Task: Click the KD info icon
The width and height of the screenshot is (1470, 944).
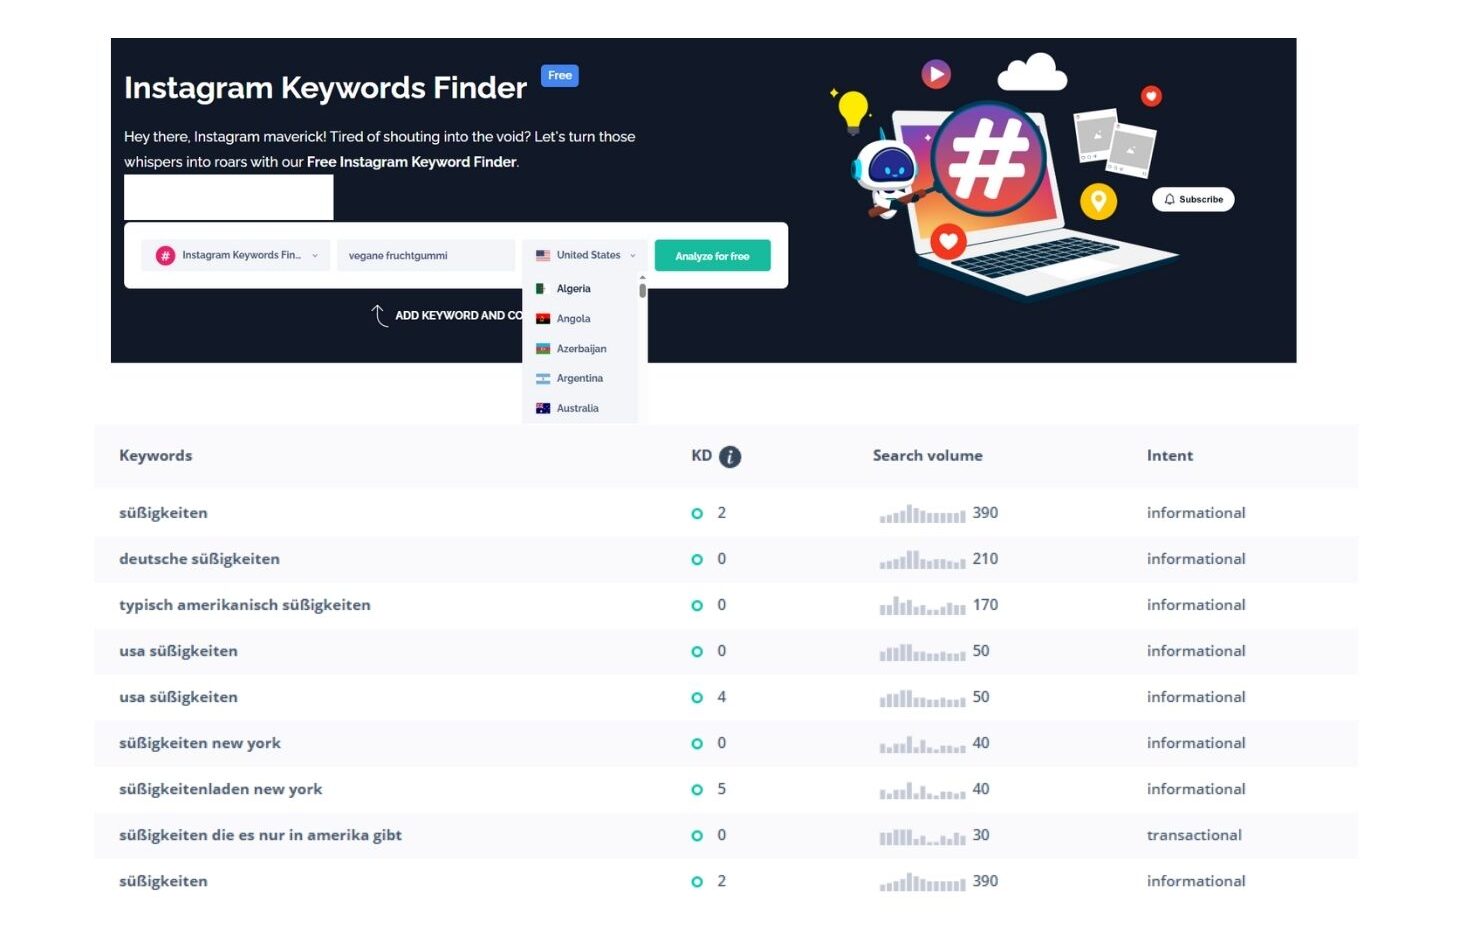Action: 730,457
